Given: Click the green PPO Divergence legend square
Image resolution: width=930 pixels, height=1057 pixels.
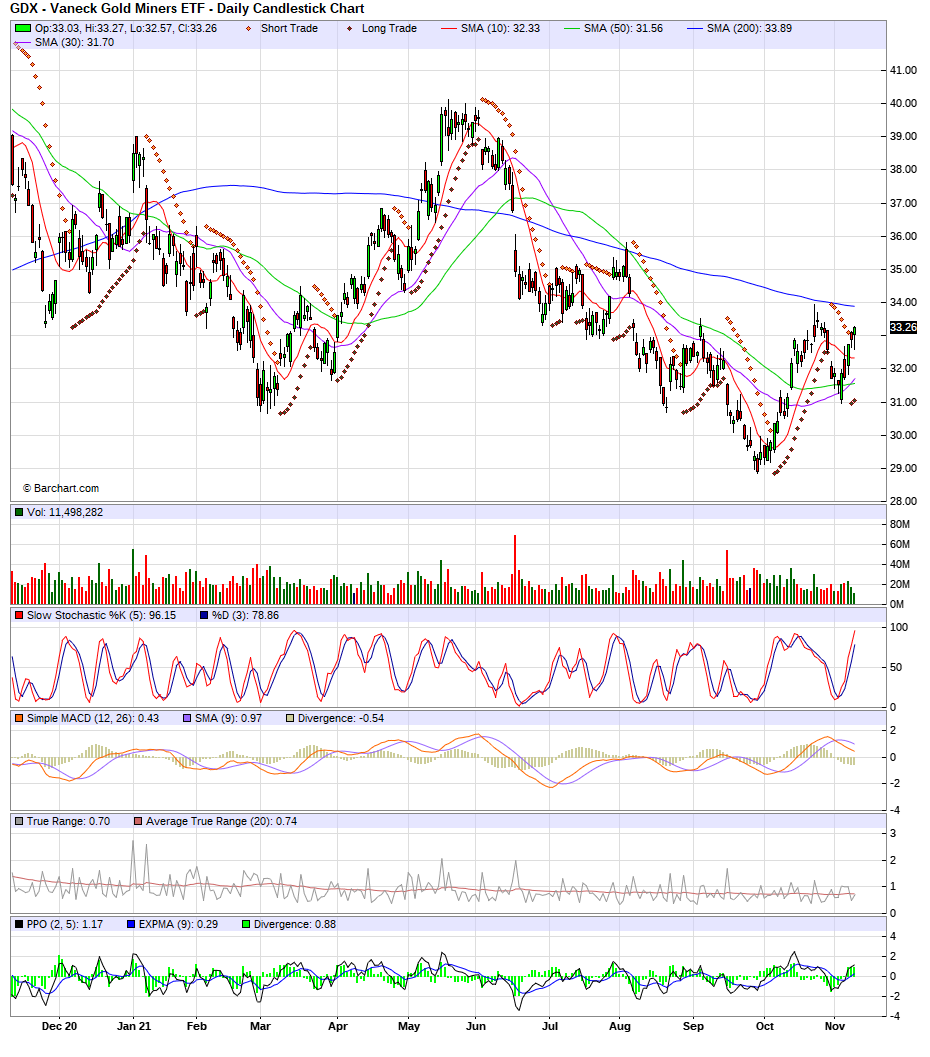Looking at the screenshot, I should point(246,924).
